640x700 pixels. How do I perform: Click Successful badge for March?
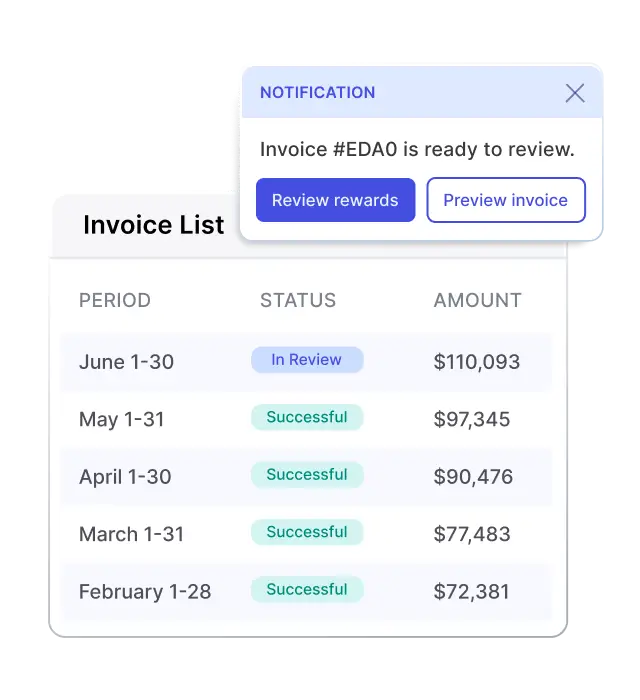307,532
